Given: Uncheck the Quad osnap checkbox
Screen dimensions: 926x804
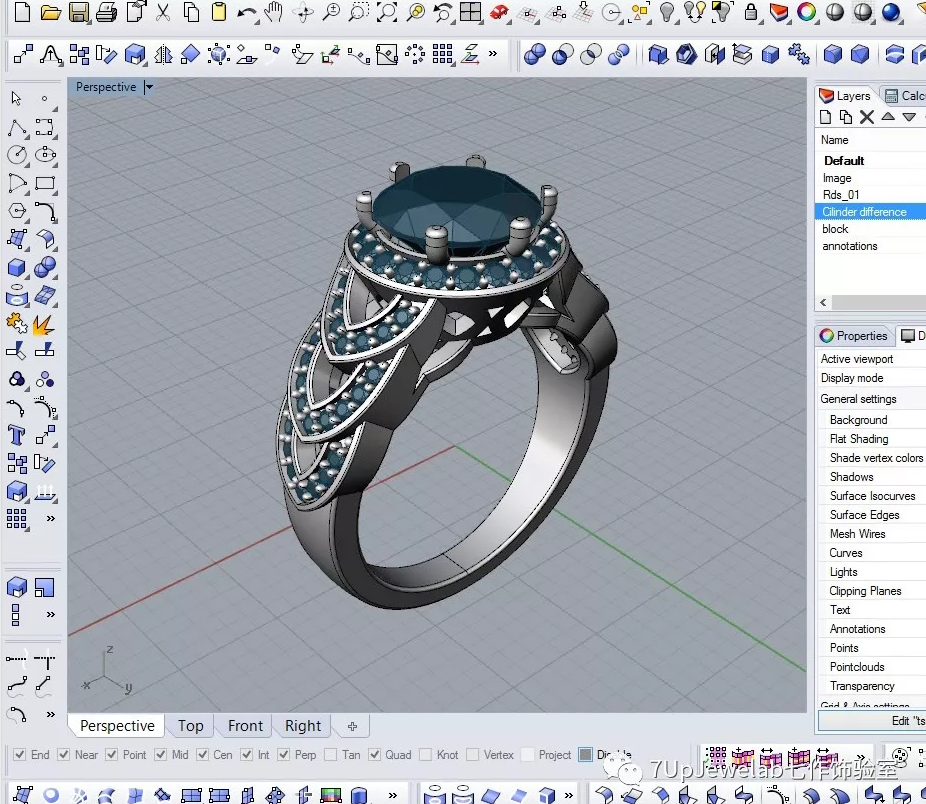Looking at the screenshot, I should [x=375, y=755].
